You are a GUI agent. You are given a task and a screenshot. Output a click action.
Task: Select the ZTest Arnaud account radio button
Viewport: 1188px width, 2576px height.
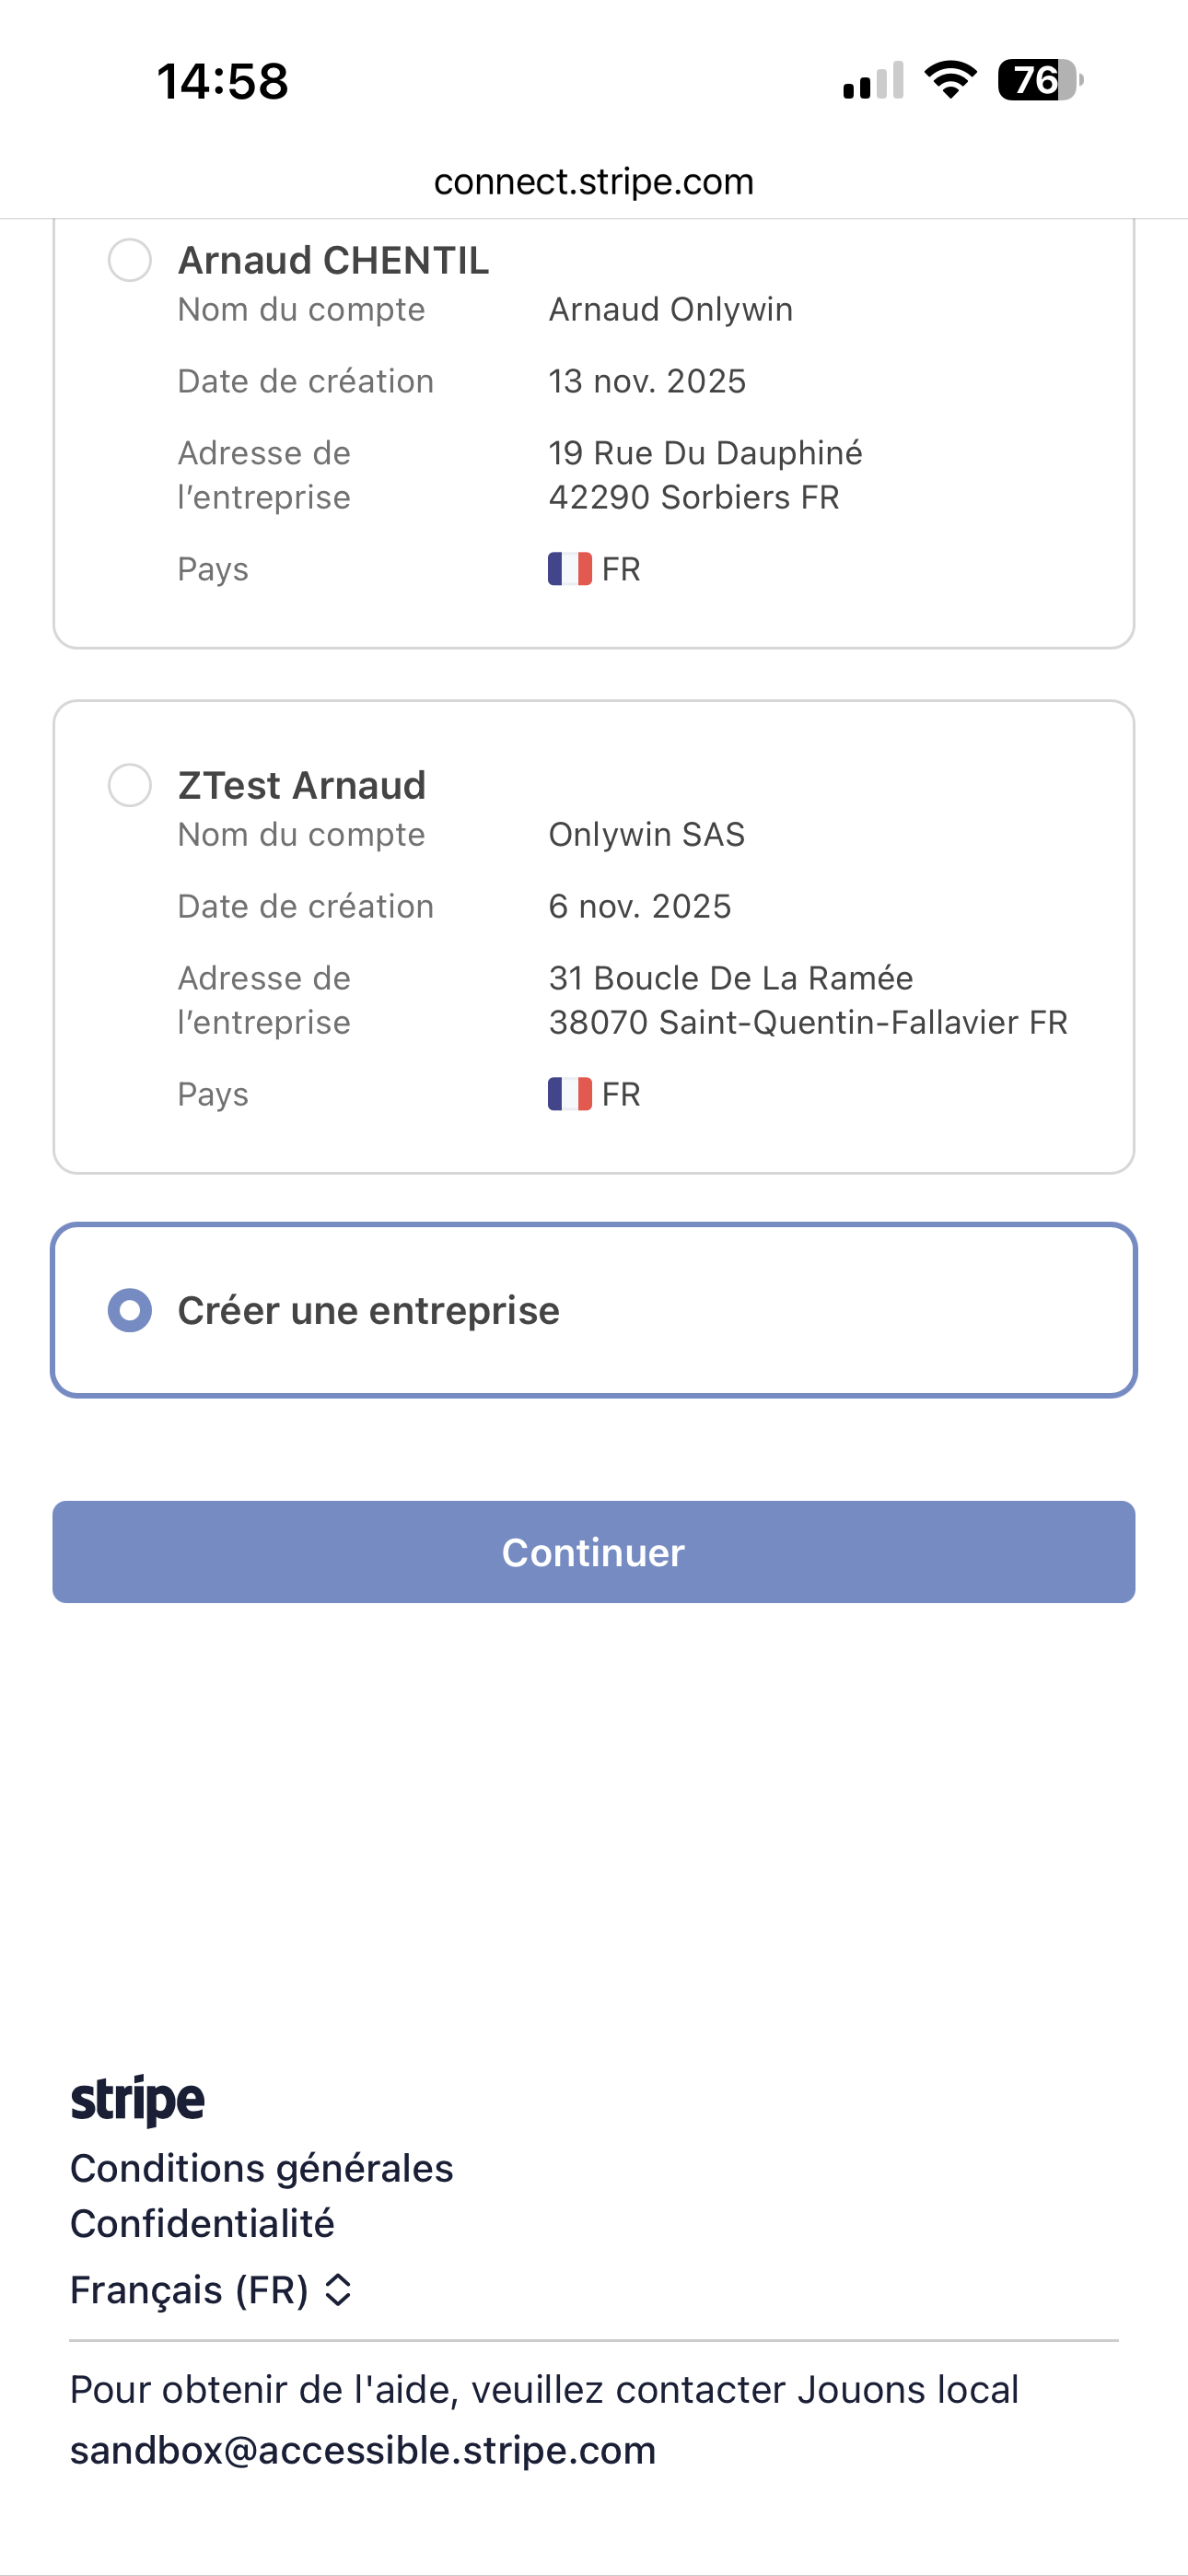[130, 785]
